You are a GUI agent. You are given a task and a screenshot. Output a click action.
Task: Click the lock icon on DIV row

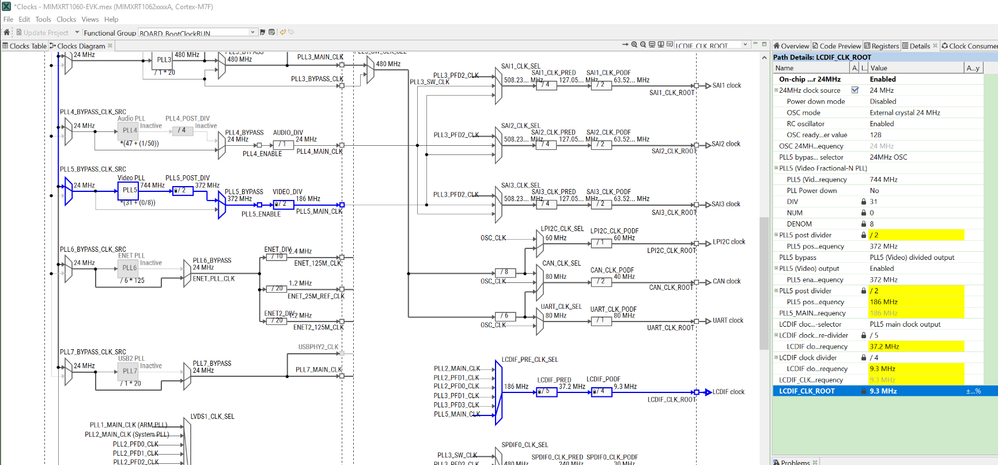pyautogui.click(x=863, y=202)
